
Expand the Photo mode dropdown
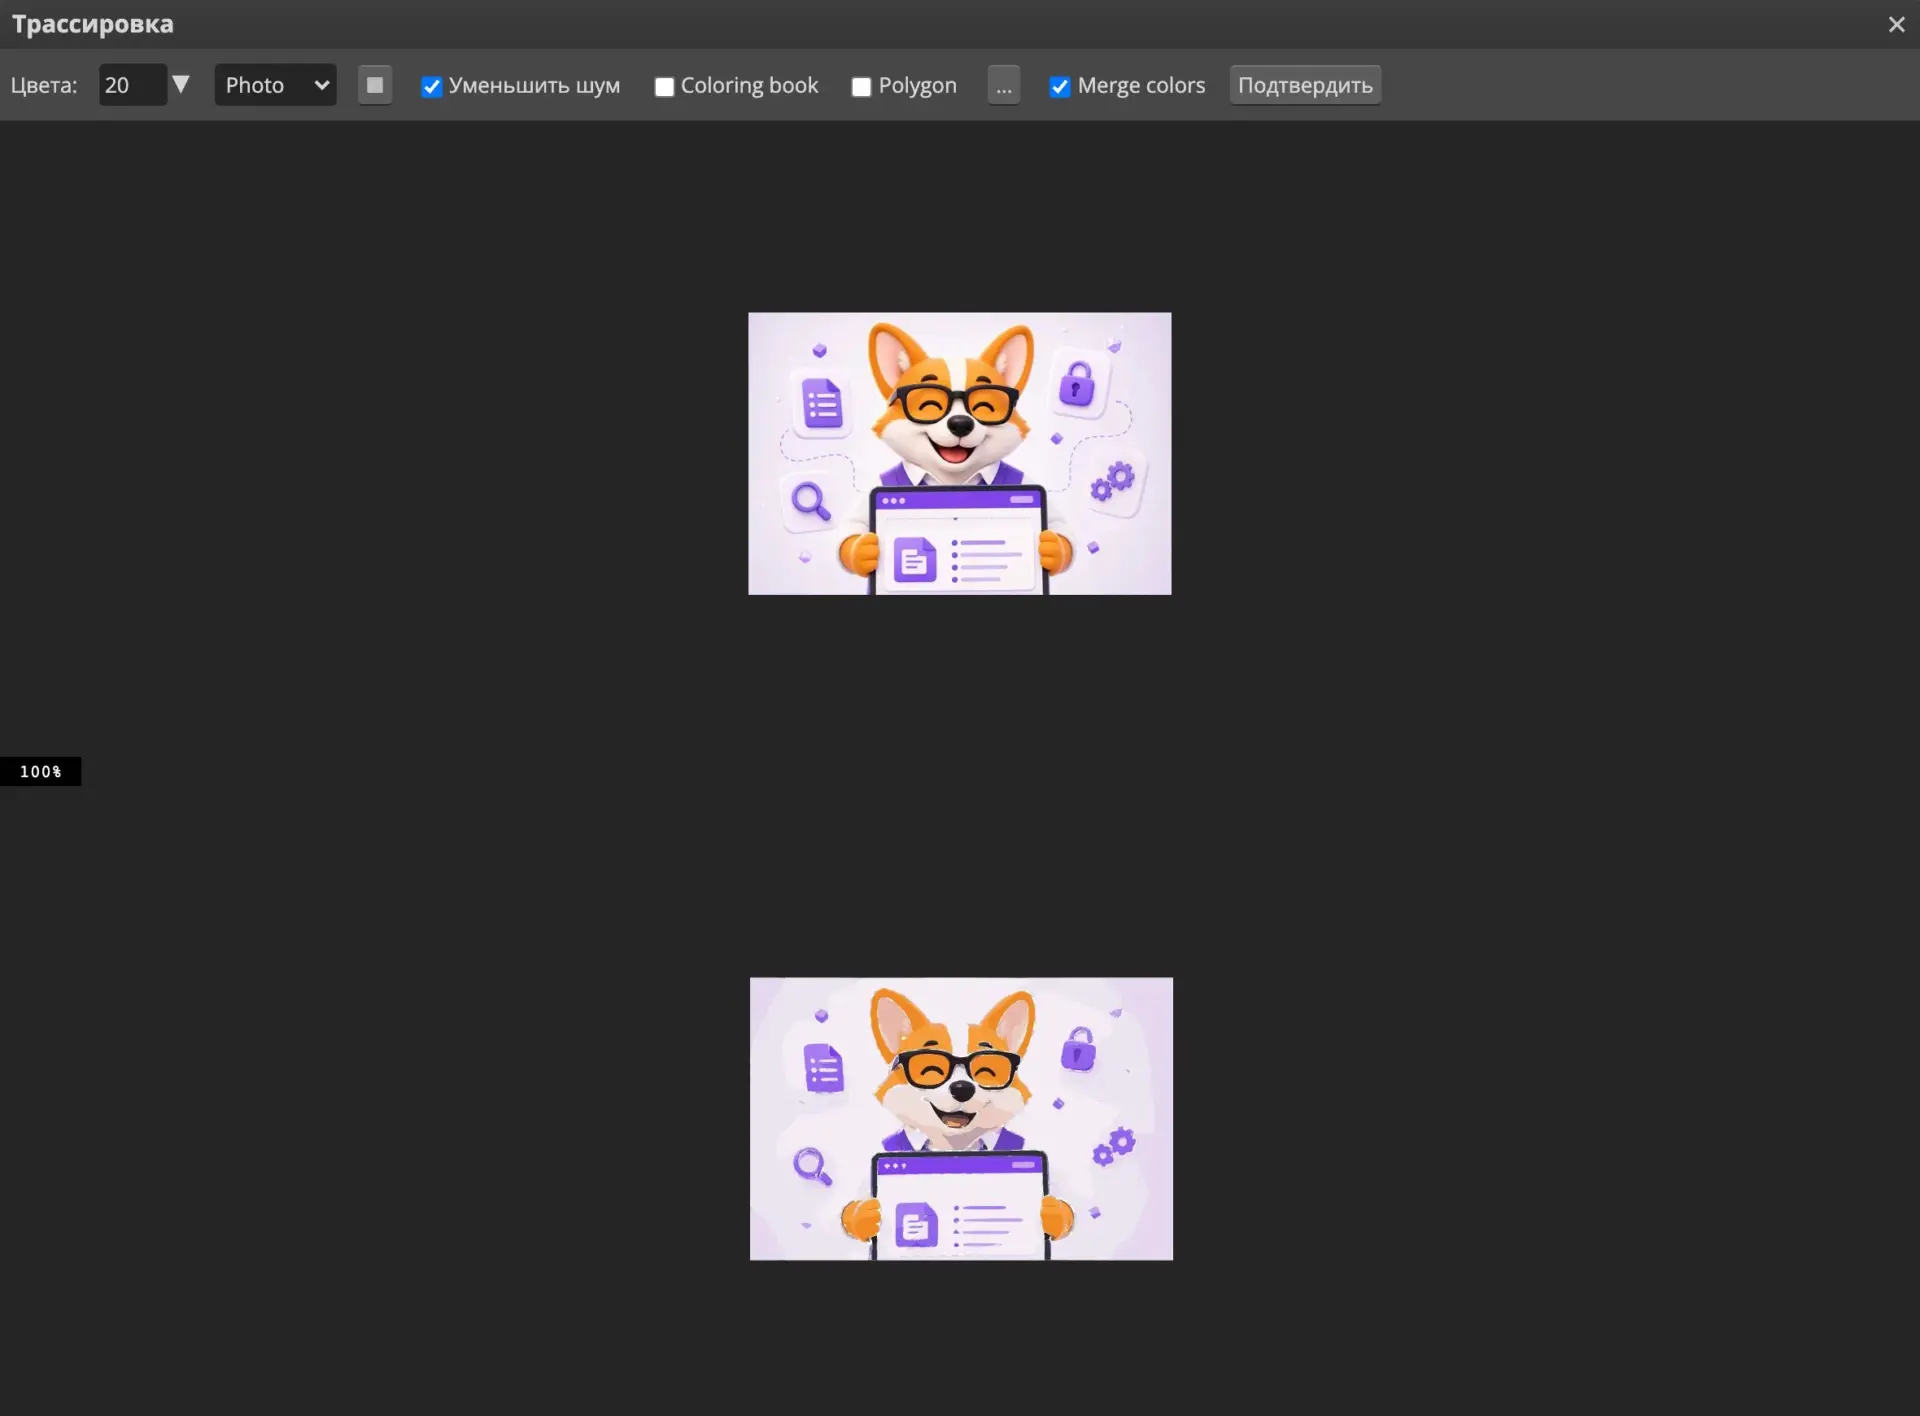point(275,85)
